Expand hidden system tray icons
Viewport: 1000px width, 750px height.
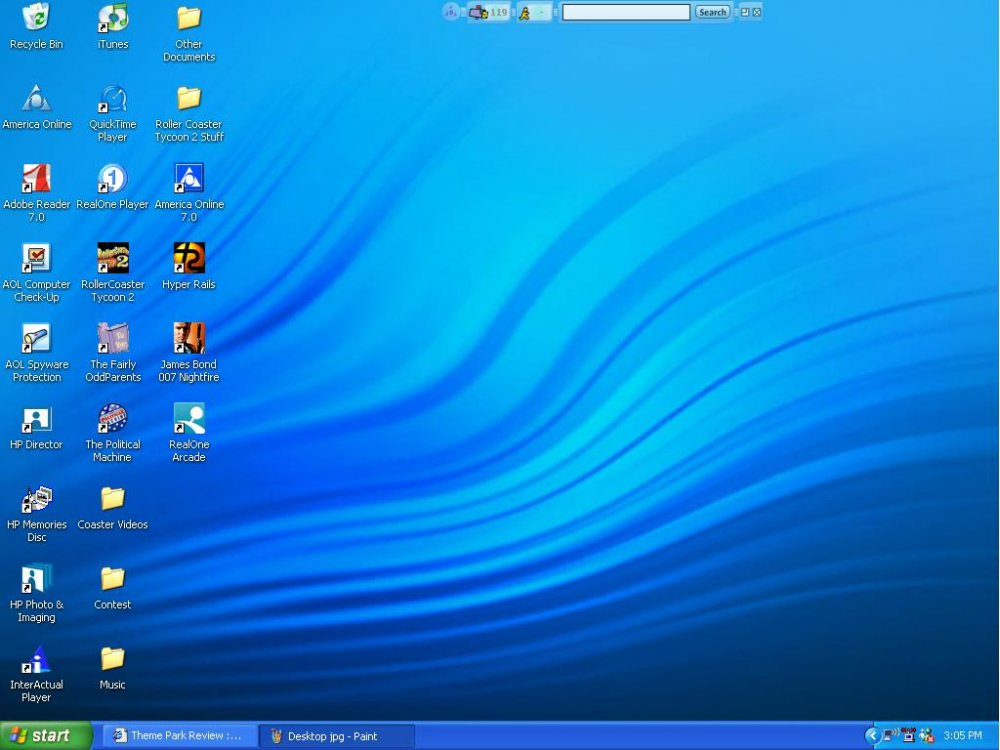pyautogui.click(x=873, y=736)
